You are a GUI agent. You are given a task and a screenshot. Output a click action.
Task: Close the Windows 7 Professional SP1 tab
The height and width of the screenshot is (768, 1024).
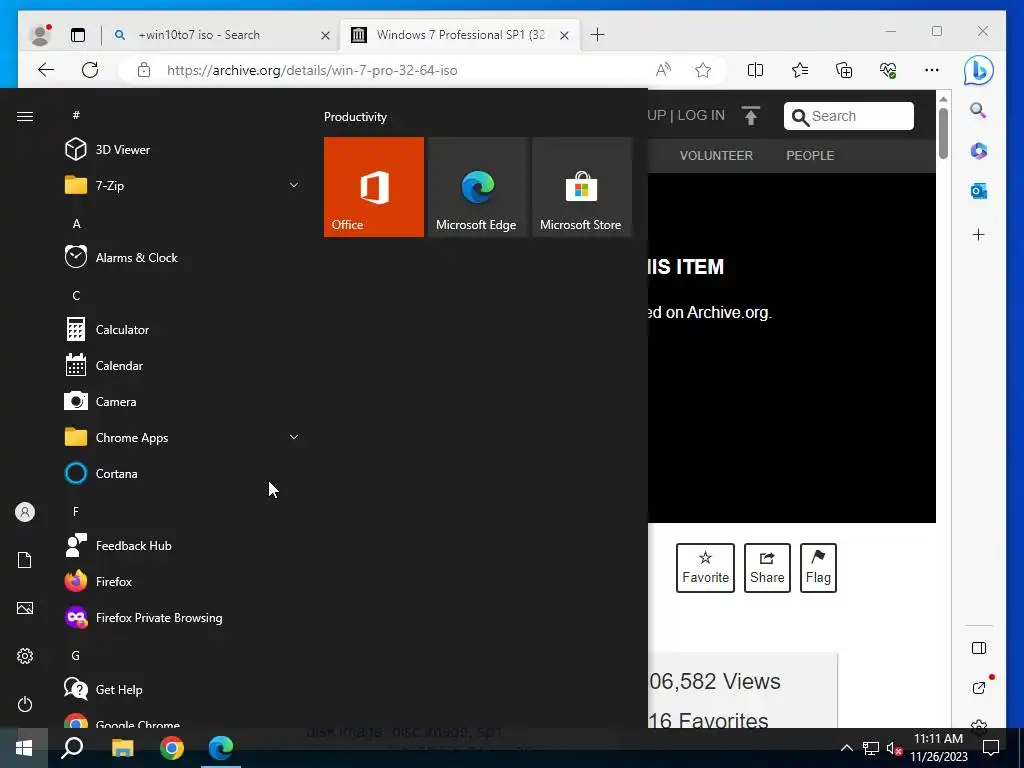tap(565, 35)
